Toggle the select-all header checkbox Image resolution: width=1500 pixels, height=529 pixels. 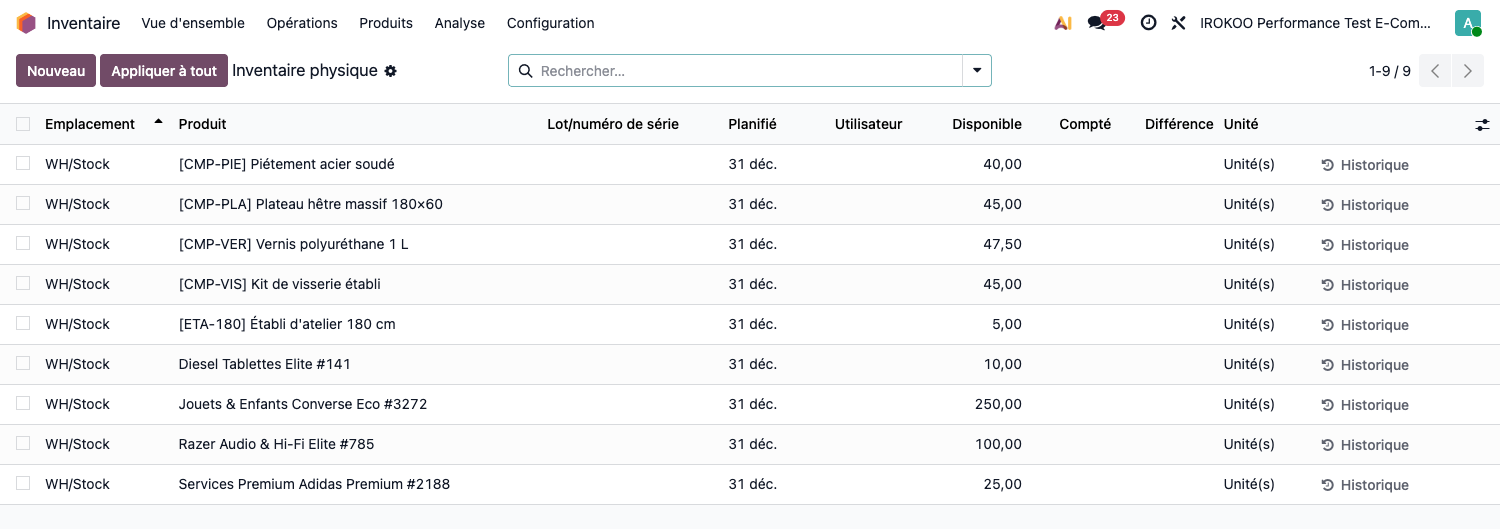(x=23, y=124)
